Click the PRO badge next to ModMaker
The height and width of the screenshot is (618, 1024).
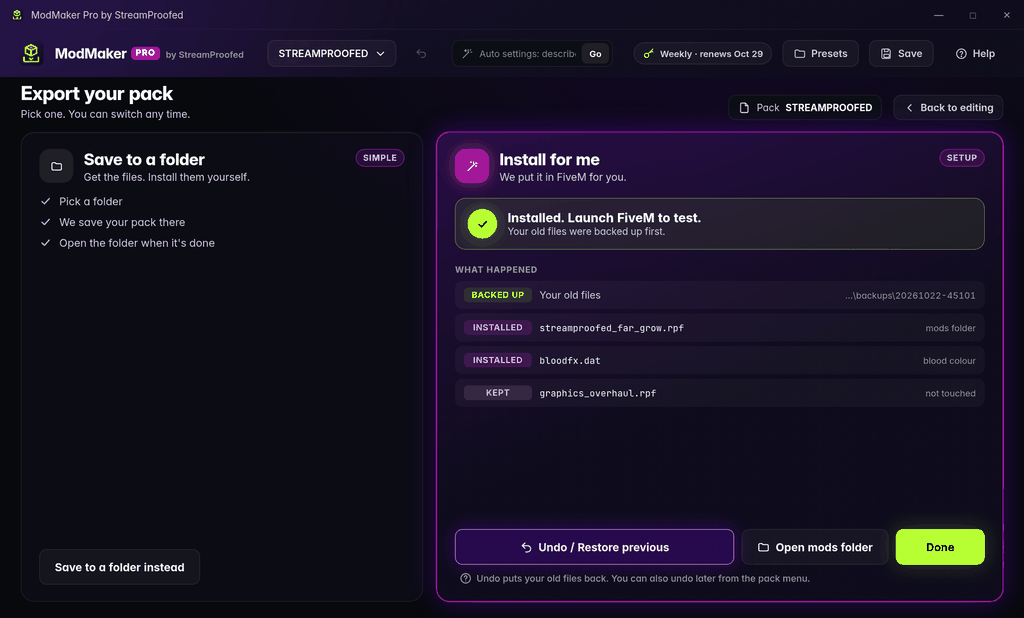[145, 53]
